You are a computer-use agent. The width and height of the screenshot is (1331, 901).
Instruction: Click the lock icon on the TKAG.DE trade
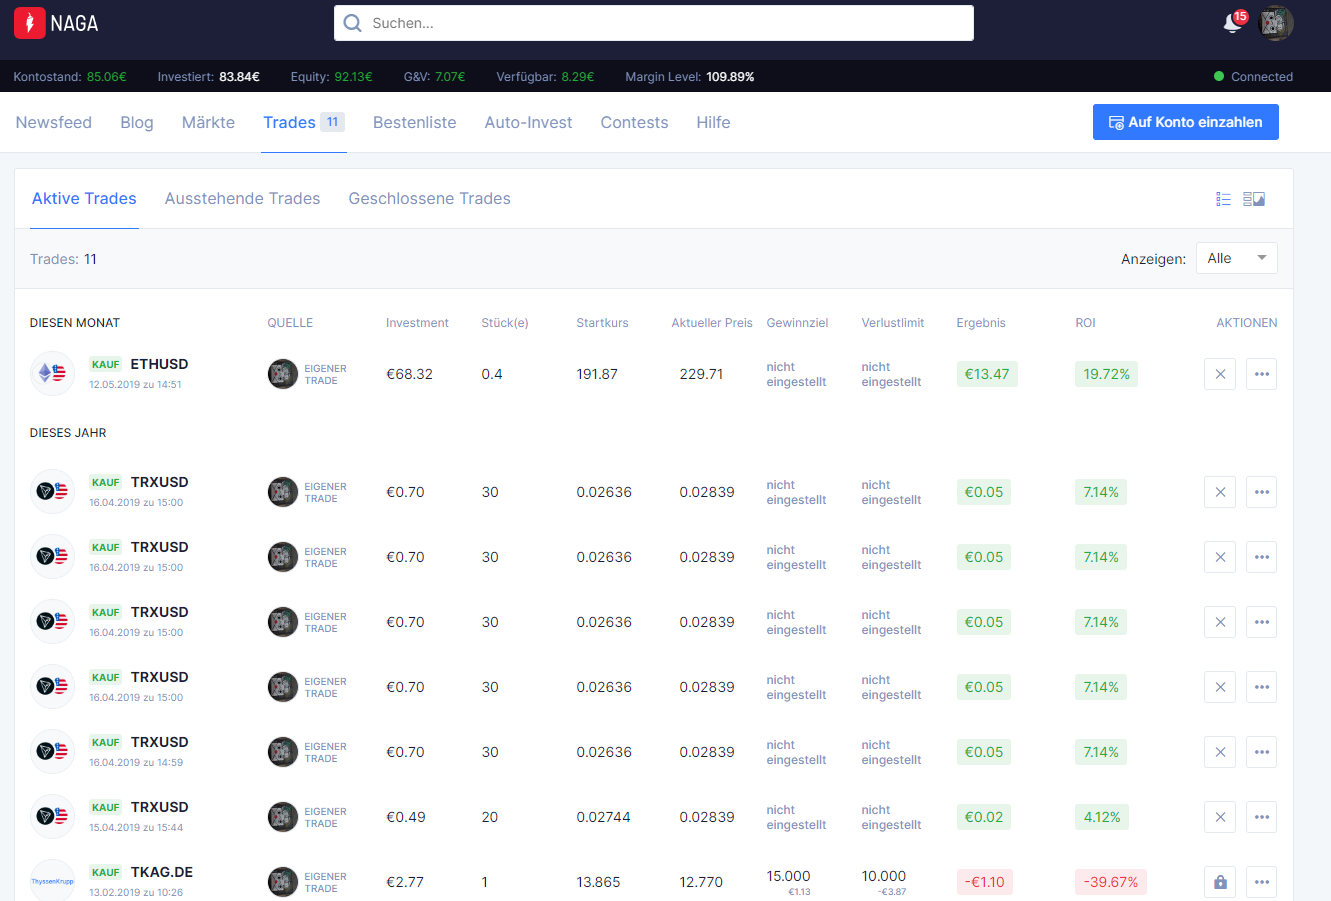pos(1220,882)
